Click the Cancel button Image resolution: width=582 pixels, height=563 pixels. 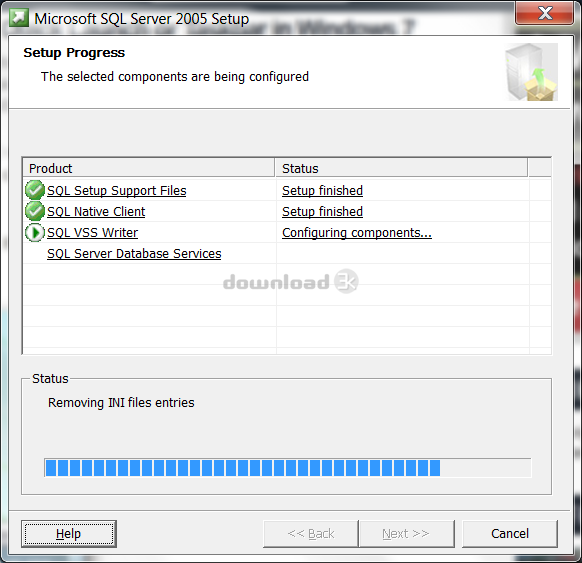(510, 534)
